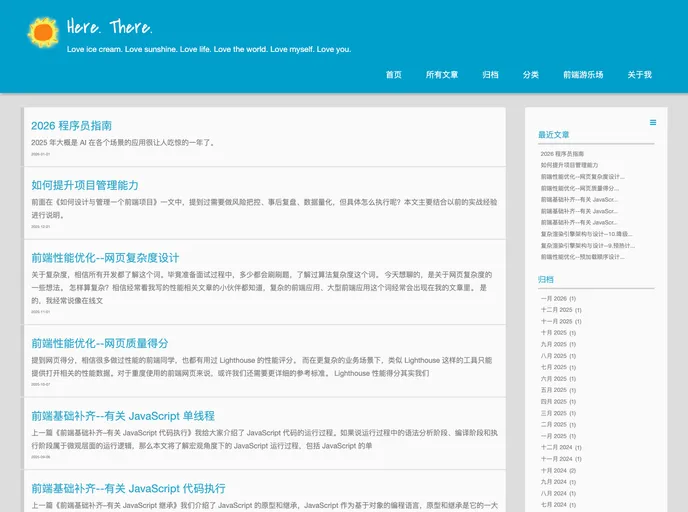The width and height of the screenshot is (688, 512).
Task: Go to the 首页 nav item
Action: pos(394,75)
